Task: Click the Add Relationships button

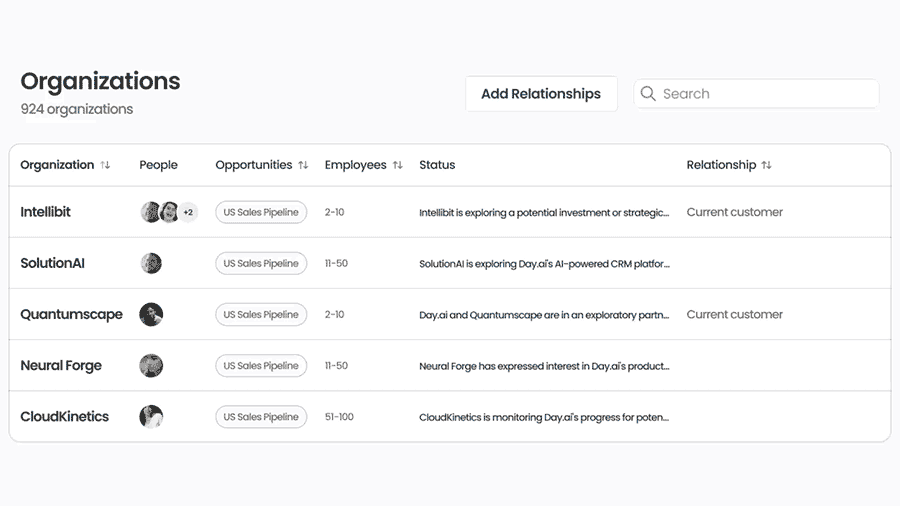Action: tap(541, 94)
